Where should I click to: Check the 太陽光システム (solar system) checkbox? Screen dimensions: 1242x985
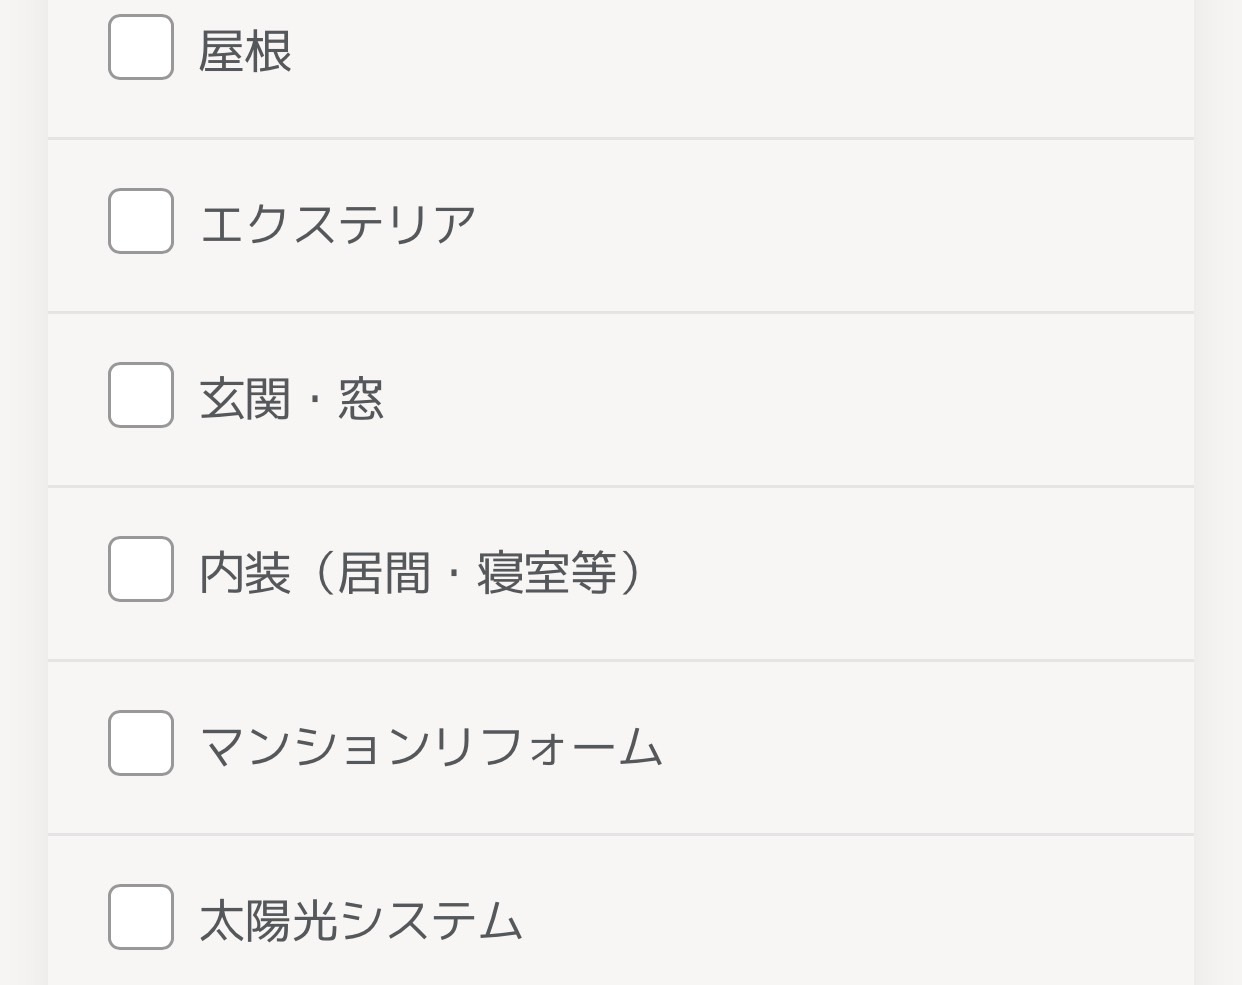coord(140,918)
